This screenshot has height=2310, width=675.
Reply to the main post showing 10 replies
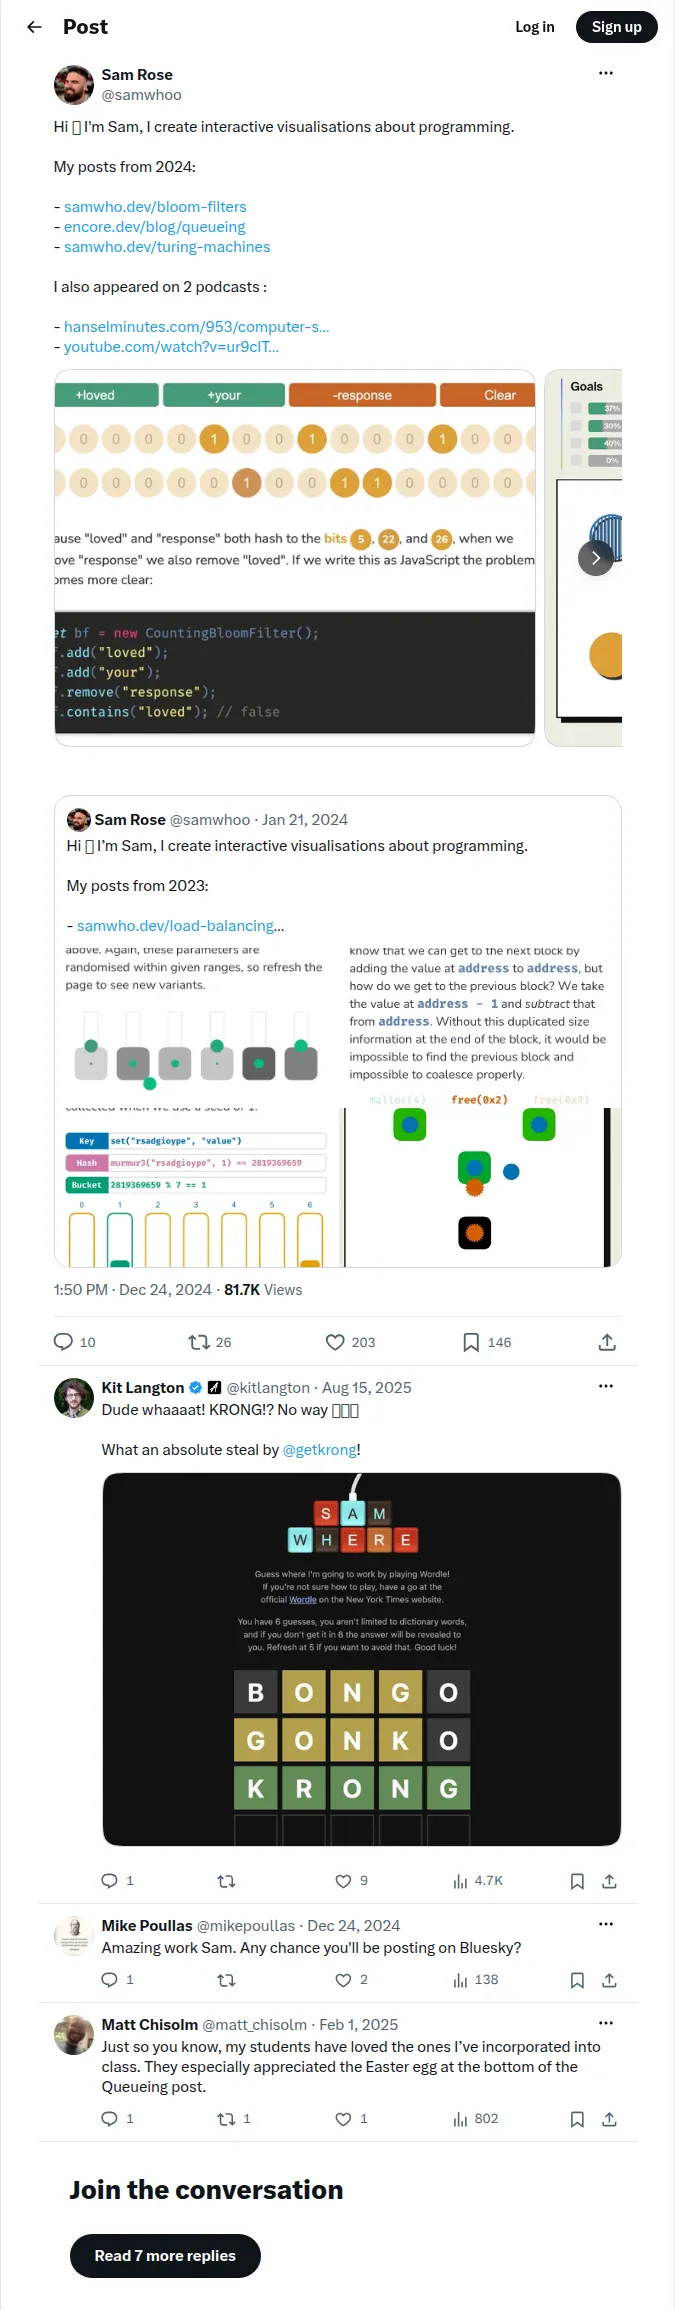[x=75, y=1342]
